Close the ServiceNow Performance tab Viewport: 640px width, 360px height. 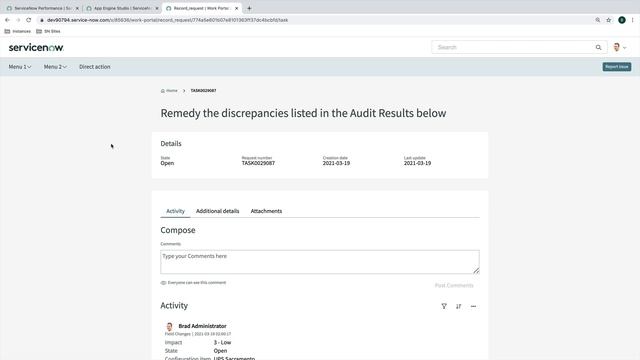[x=77, y=8]
